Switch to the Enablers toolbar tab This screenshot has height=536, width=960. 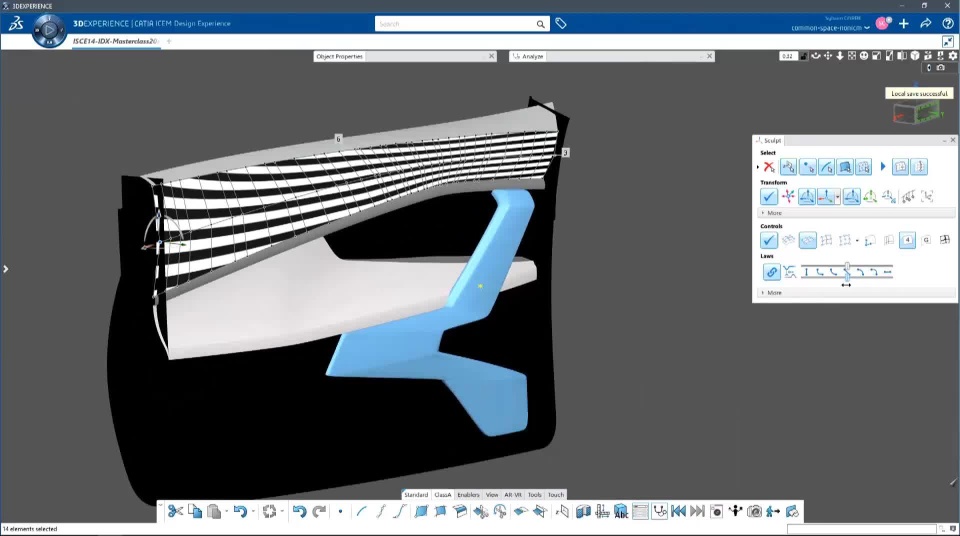tap(468, 494)
